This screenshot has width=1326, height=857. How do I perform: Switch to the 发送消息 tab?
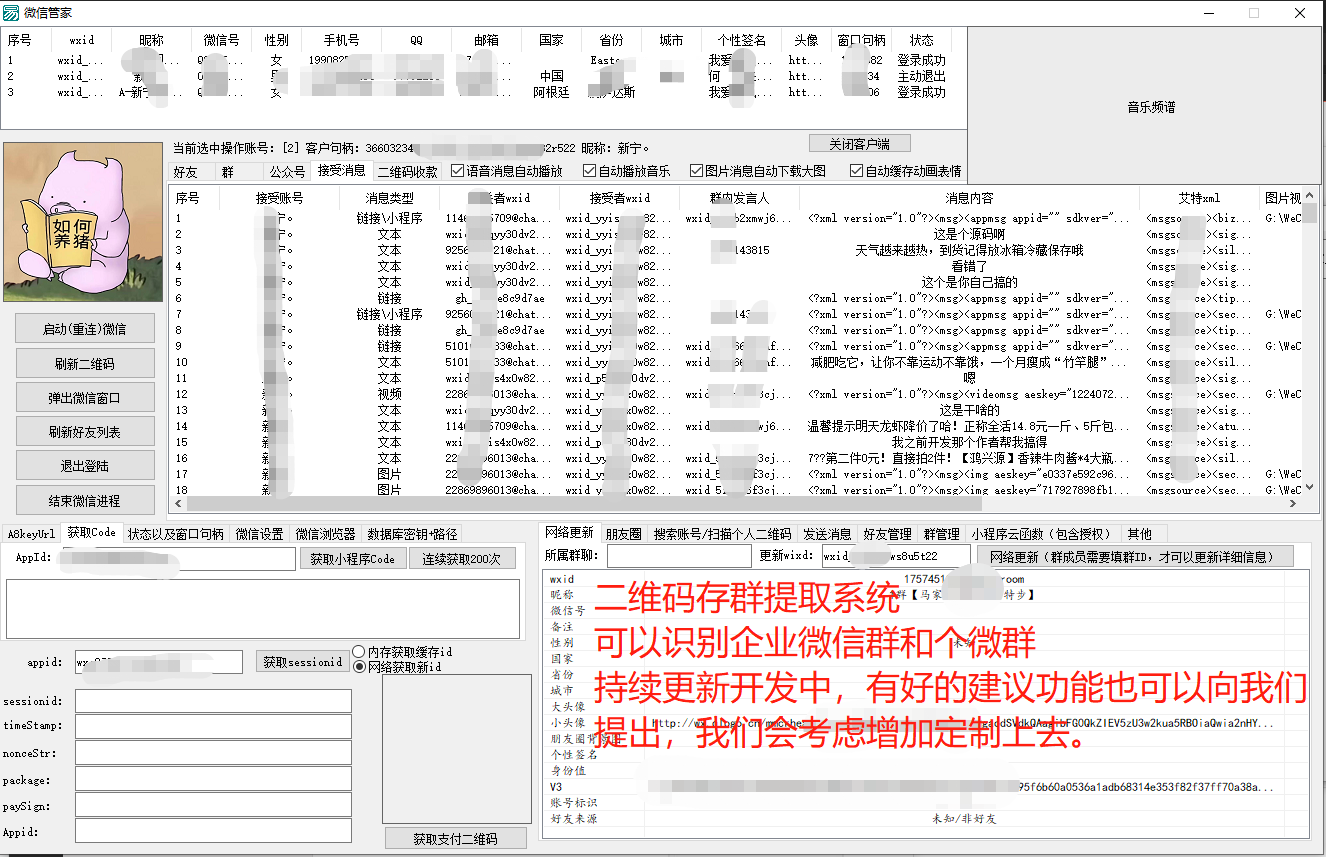click(827, 534)
